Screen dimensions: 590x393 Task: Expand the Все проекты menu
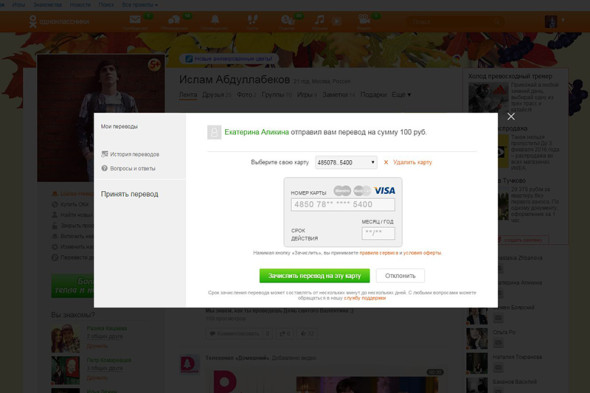pyautogui.click(x=140, y=5)
